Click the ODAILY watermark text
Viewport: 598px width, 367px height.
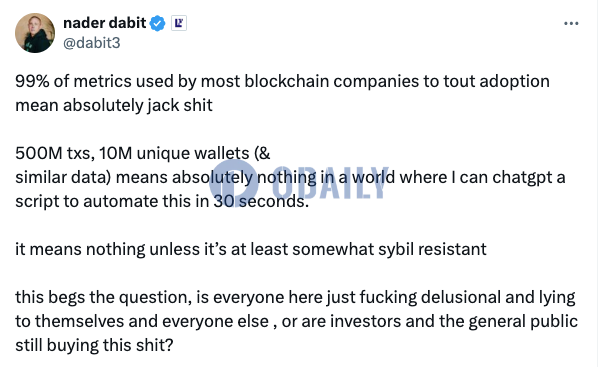[325, 183]
